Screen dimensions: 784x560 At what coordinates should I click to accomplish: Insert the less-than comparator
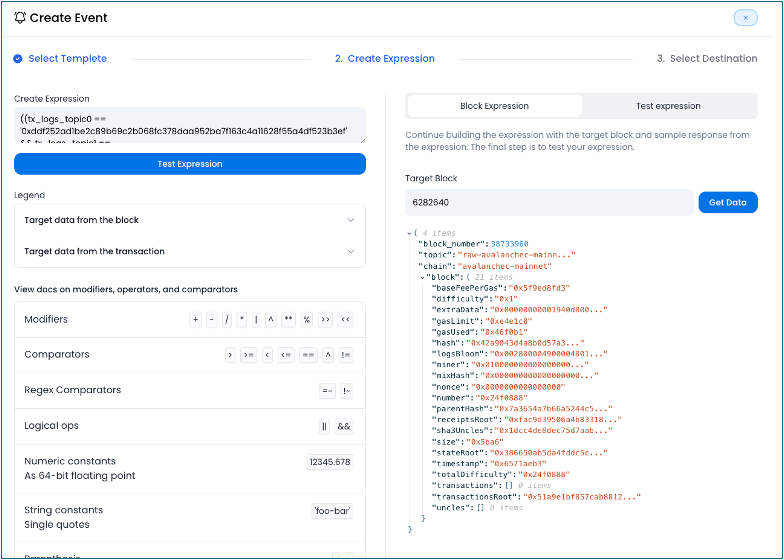[268, 355]
